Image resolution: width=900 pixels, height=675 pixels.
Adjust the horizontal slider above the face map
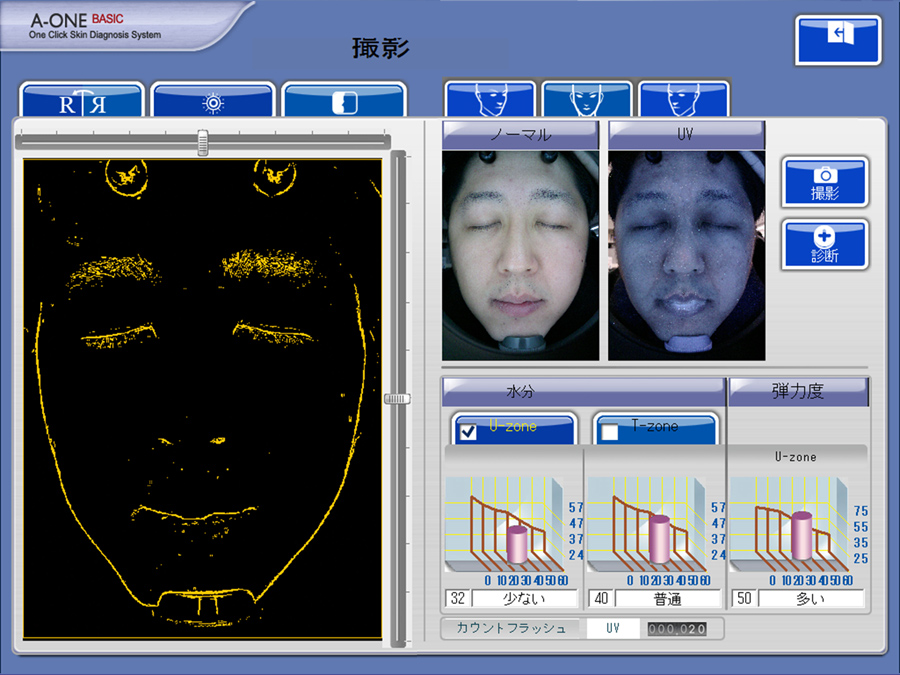(203, 143)
